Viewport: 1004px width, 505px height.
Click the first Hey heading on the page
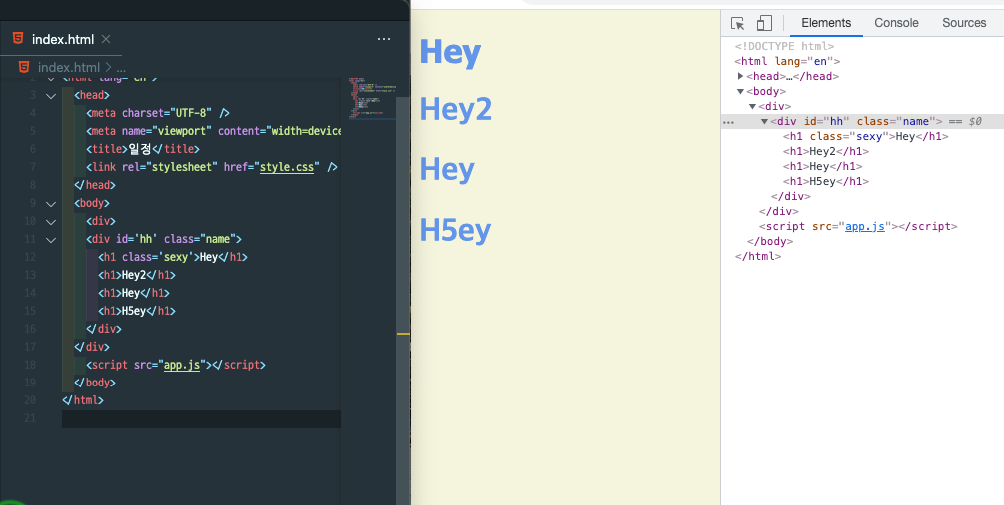pos(450,51)
